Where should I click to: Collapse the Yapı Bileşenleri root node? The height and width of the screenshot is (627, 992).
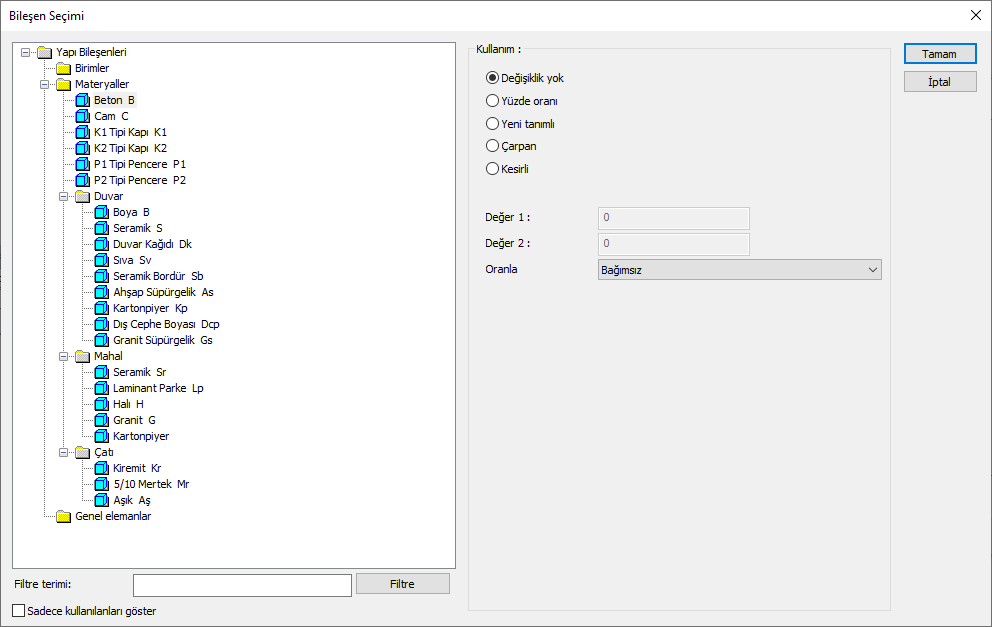point(25,53)
